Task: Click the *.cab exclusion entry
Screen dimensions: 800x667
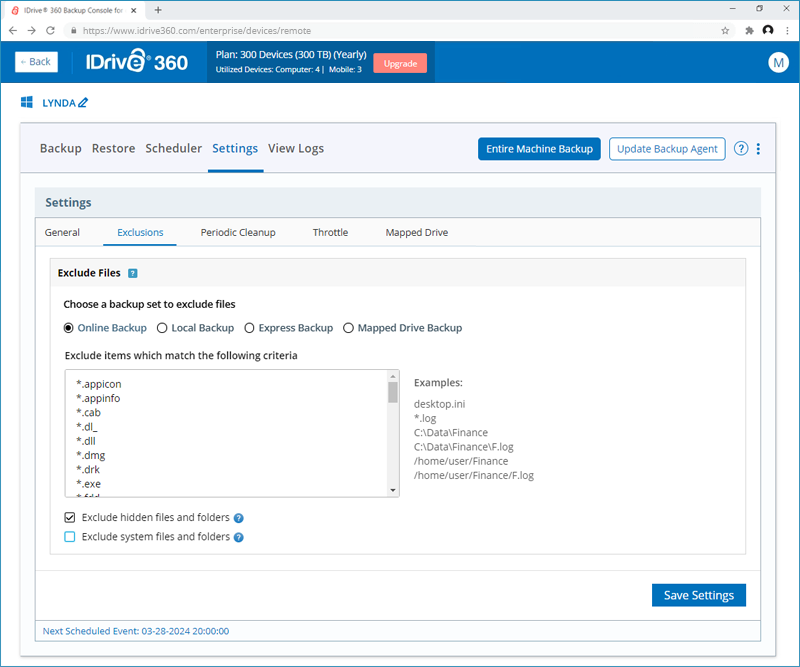Action: [88, 413]
